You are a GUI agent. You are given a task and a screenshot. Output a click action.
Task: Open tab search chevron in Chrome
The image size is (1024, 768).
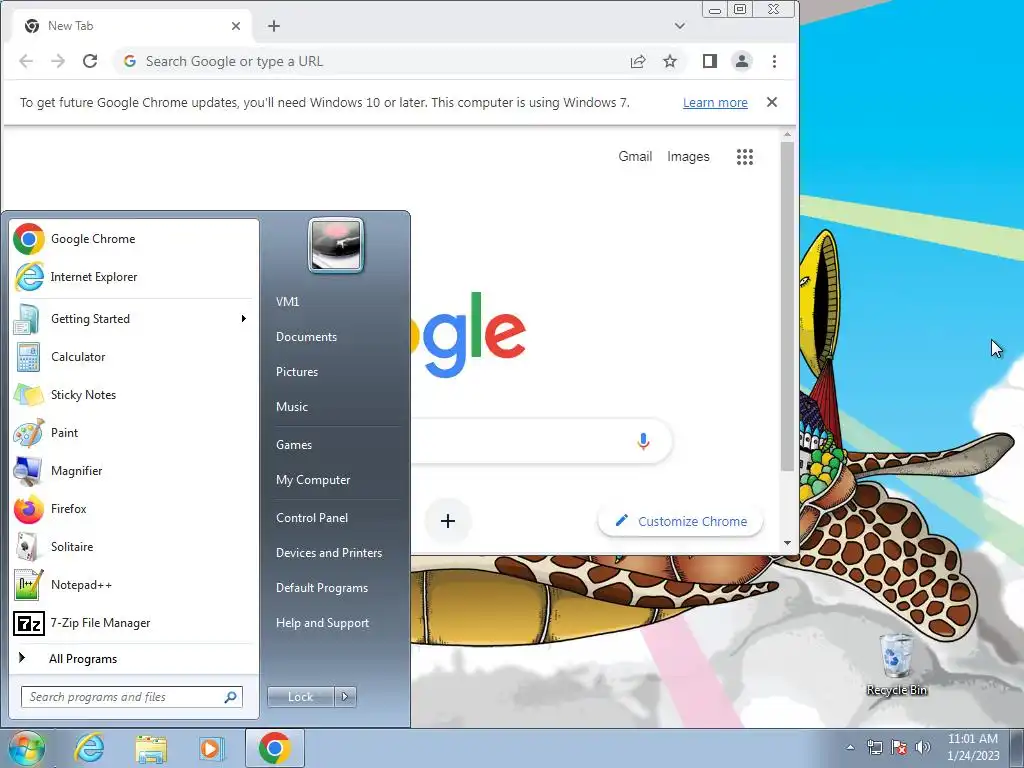(x=680, y=26)
